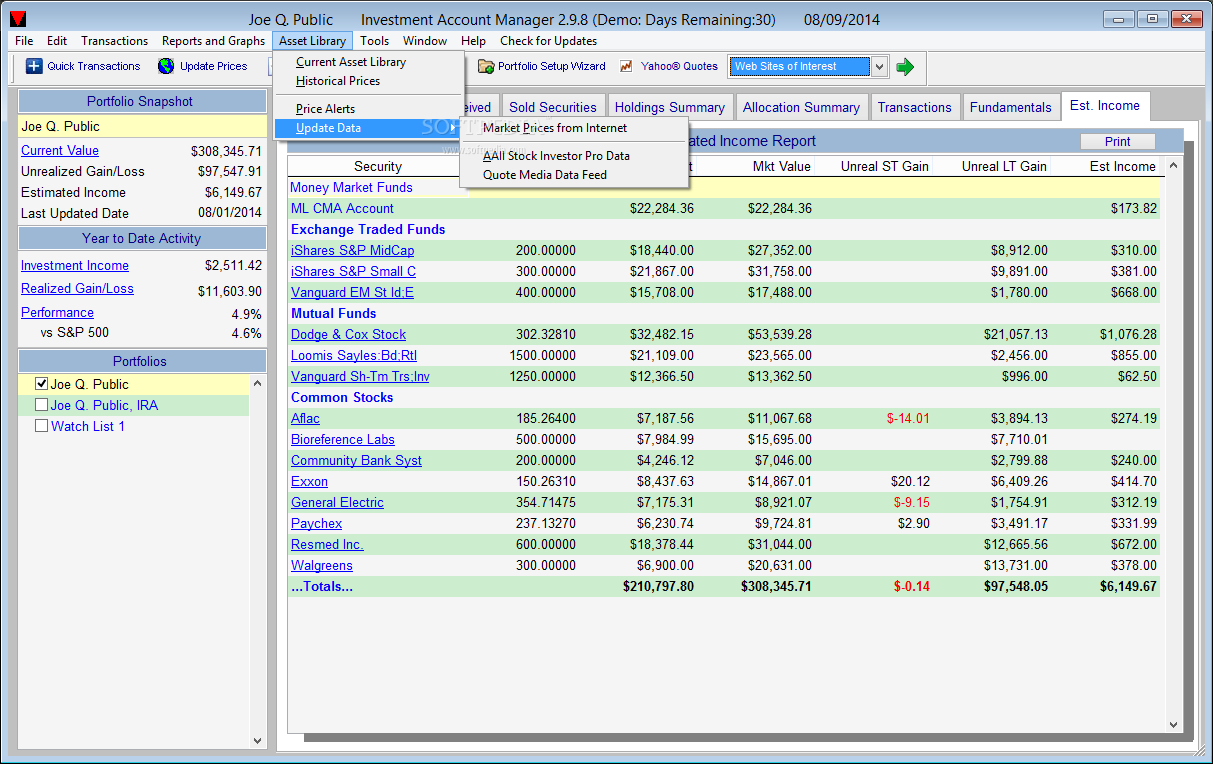1213x764 pixels.
Task: Click the report's scroll down arrow
Action: pyautogui.click(x=1174, y=725)
